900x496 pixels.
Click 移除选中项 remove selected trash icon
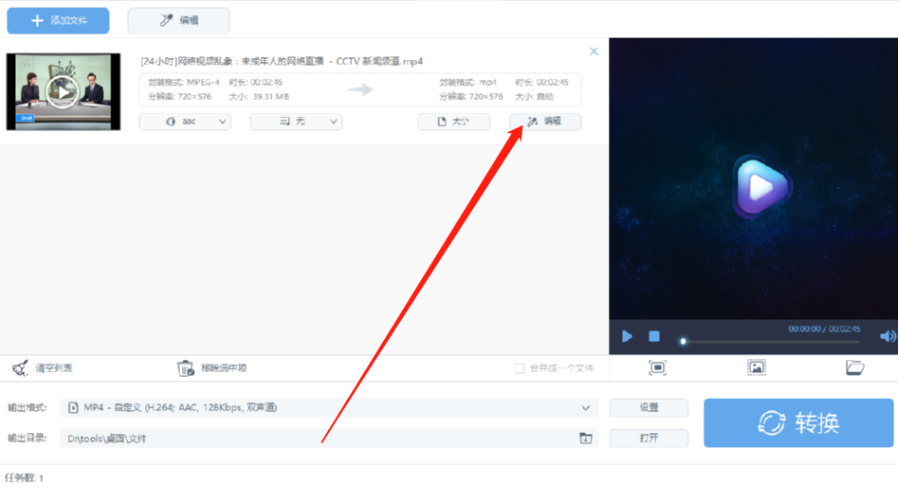(x=185, y=368)
